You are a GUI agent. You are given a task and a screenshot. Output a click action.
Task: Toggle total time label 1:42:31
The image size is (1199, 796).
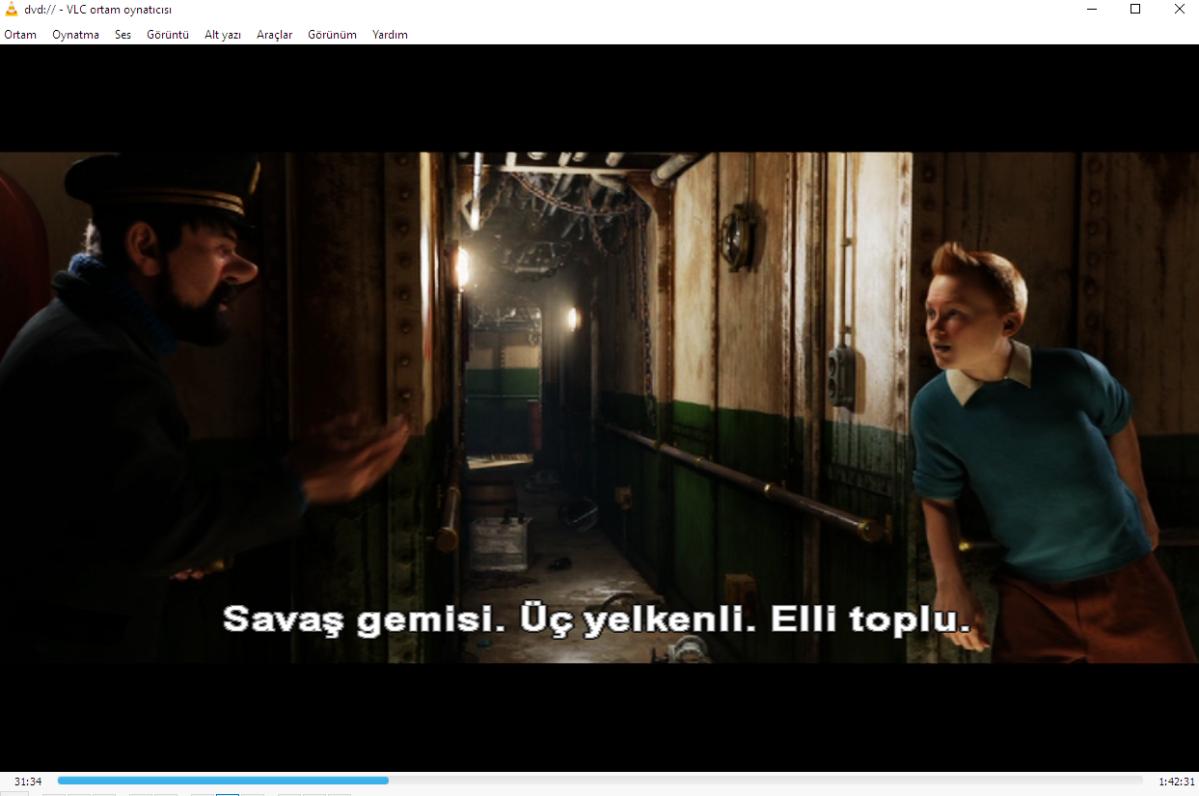(1176, 781)
